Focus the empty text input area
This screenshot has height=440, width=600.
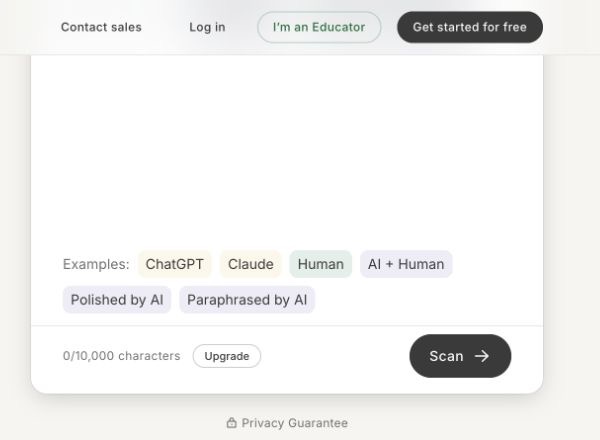(287, 151)
